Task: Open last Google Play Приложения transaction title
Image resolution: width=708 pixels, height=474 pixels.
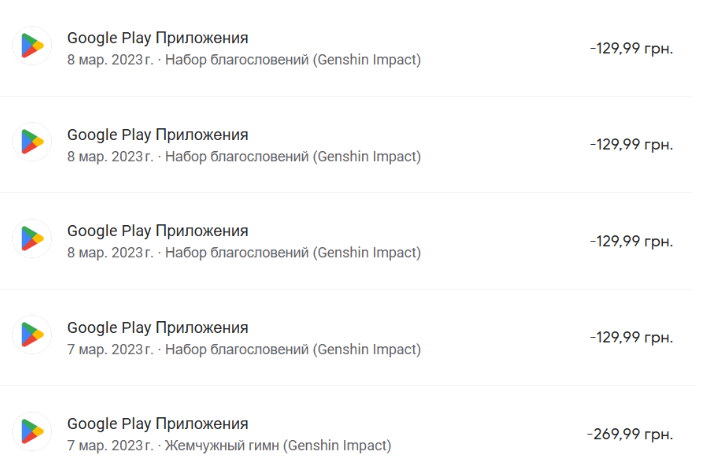Action: pyautogui.click(x=158, y=423)
